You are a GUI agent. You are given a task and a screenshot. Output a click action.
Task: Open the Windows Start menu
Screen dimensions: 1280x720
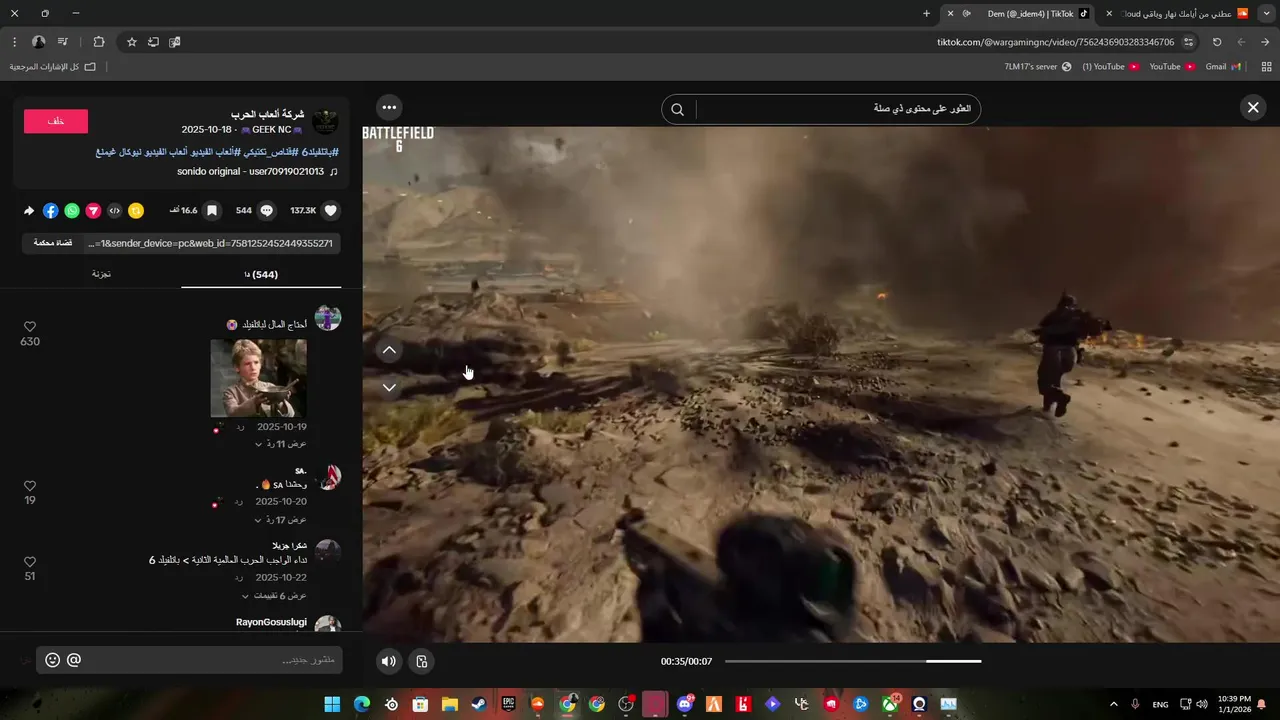332,704
